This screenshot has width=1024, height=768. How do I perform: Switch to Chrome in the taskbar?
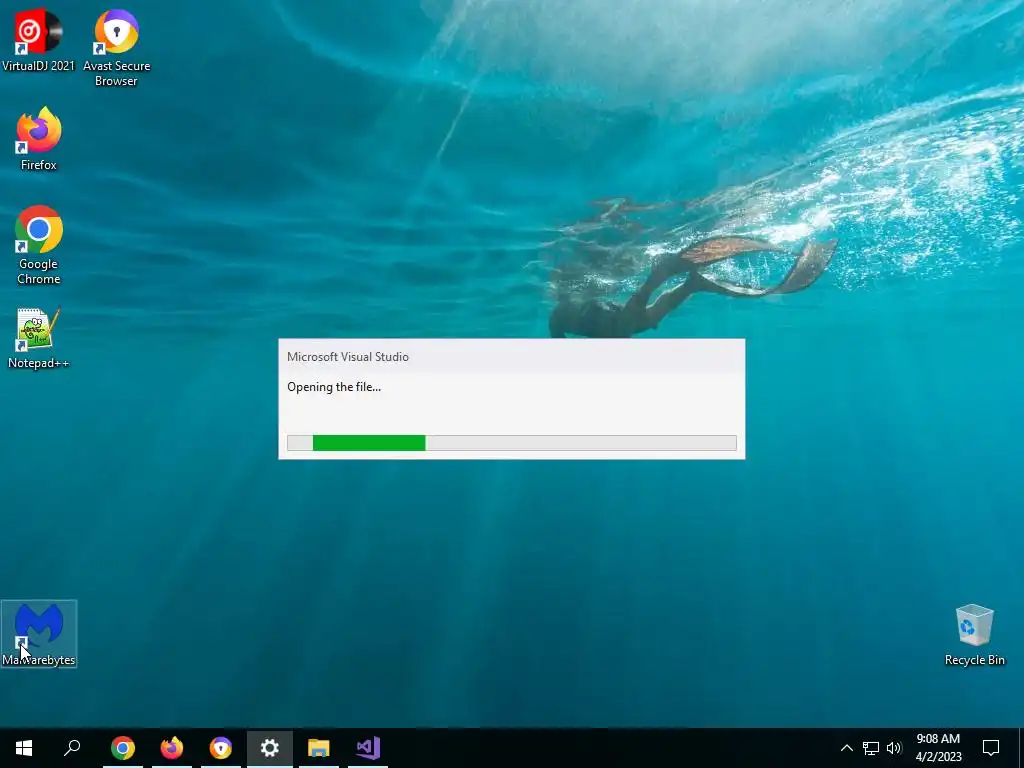[123, 748]
